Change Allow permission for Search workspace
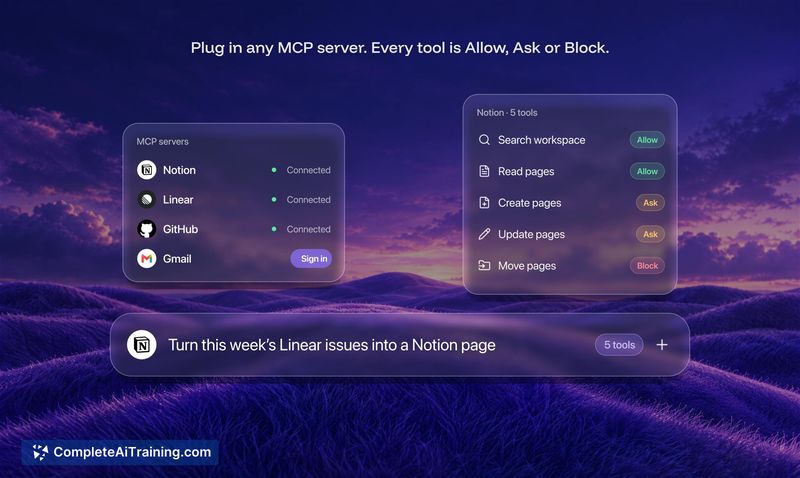The image size is (800, 478). click(647, 140)
